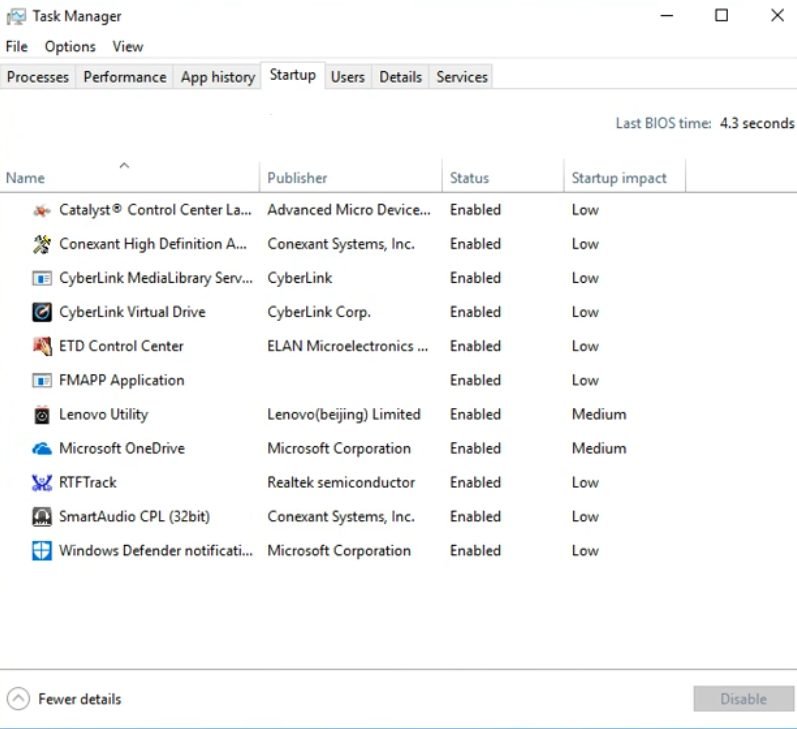Screen dimensions: 797x729
Task: Switch to the Users tab
Action: [348, 77]
